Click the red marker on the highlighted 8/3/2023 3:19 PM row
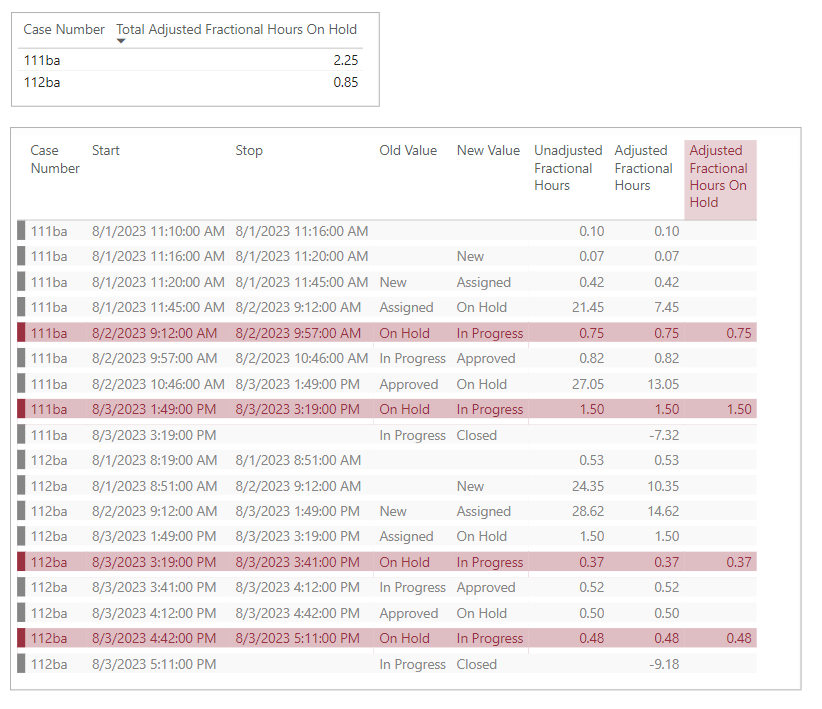The height and width of the screenshot is (709, 822). coord(23,562)
